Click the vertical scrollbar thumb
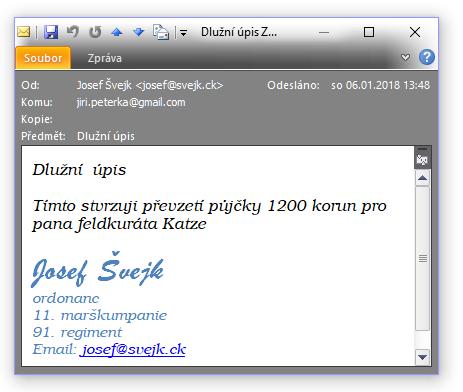The image size is (463, 392). (423, 258)
